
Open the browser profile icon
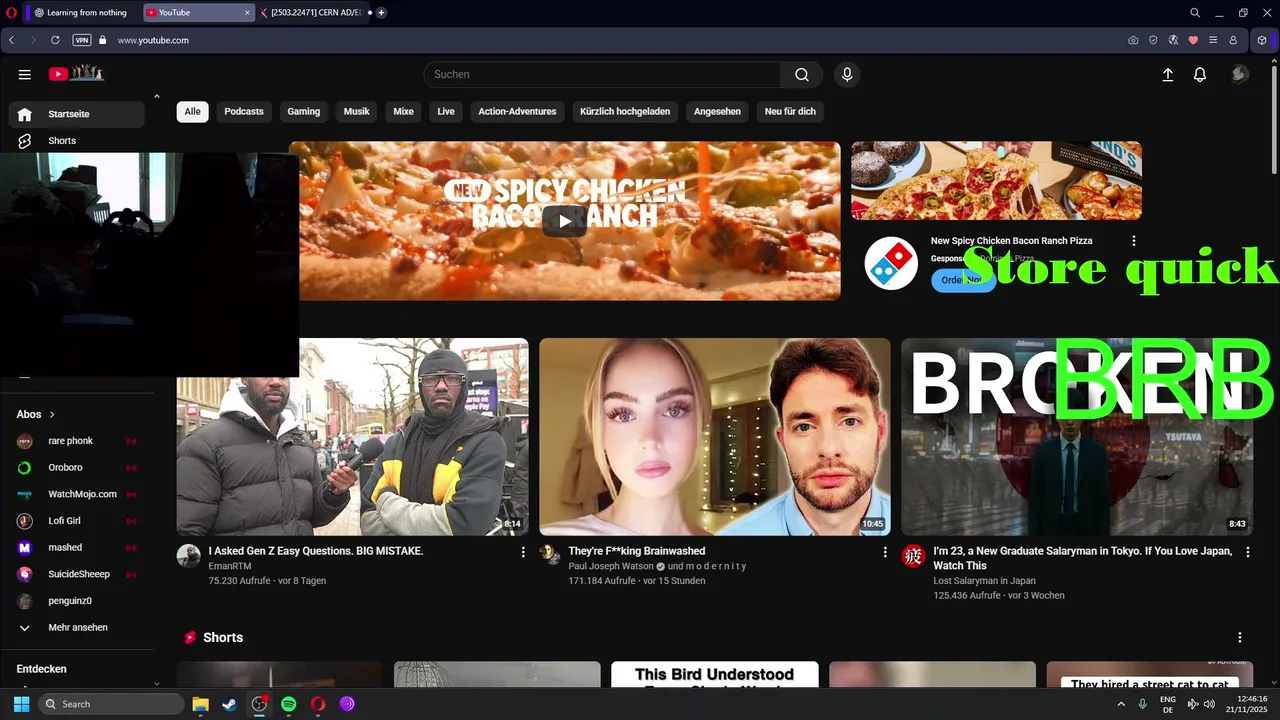(1233, 40)
